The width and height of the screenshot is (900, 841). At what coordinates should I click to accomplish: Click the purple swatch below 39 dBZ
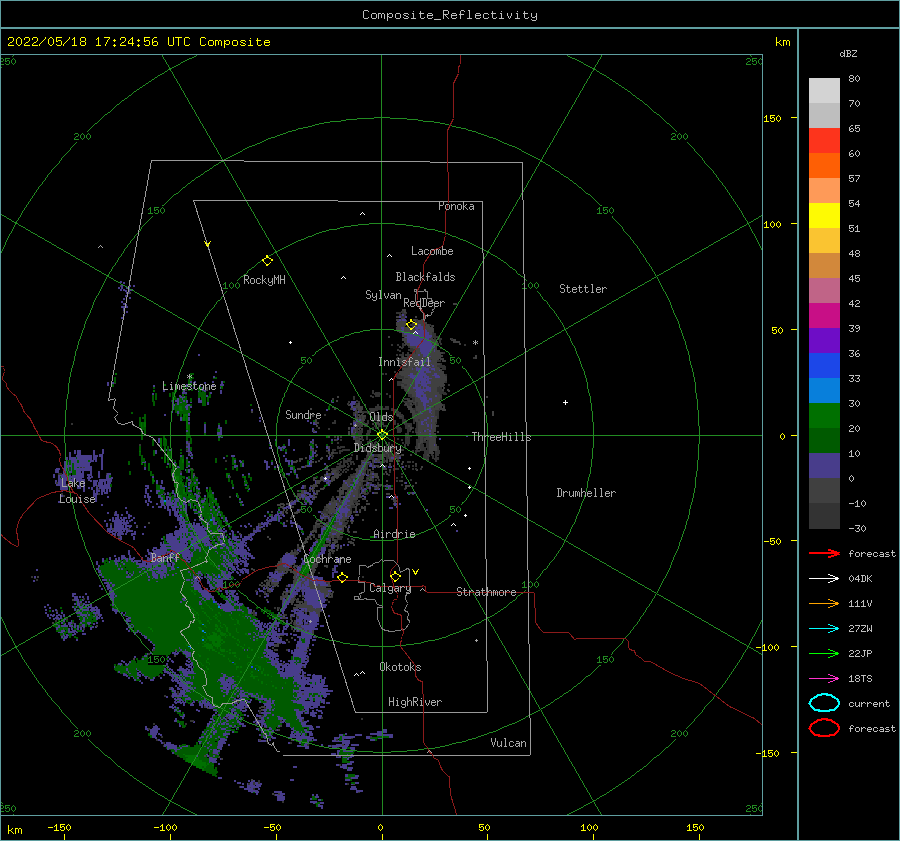(824, 340)
